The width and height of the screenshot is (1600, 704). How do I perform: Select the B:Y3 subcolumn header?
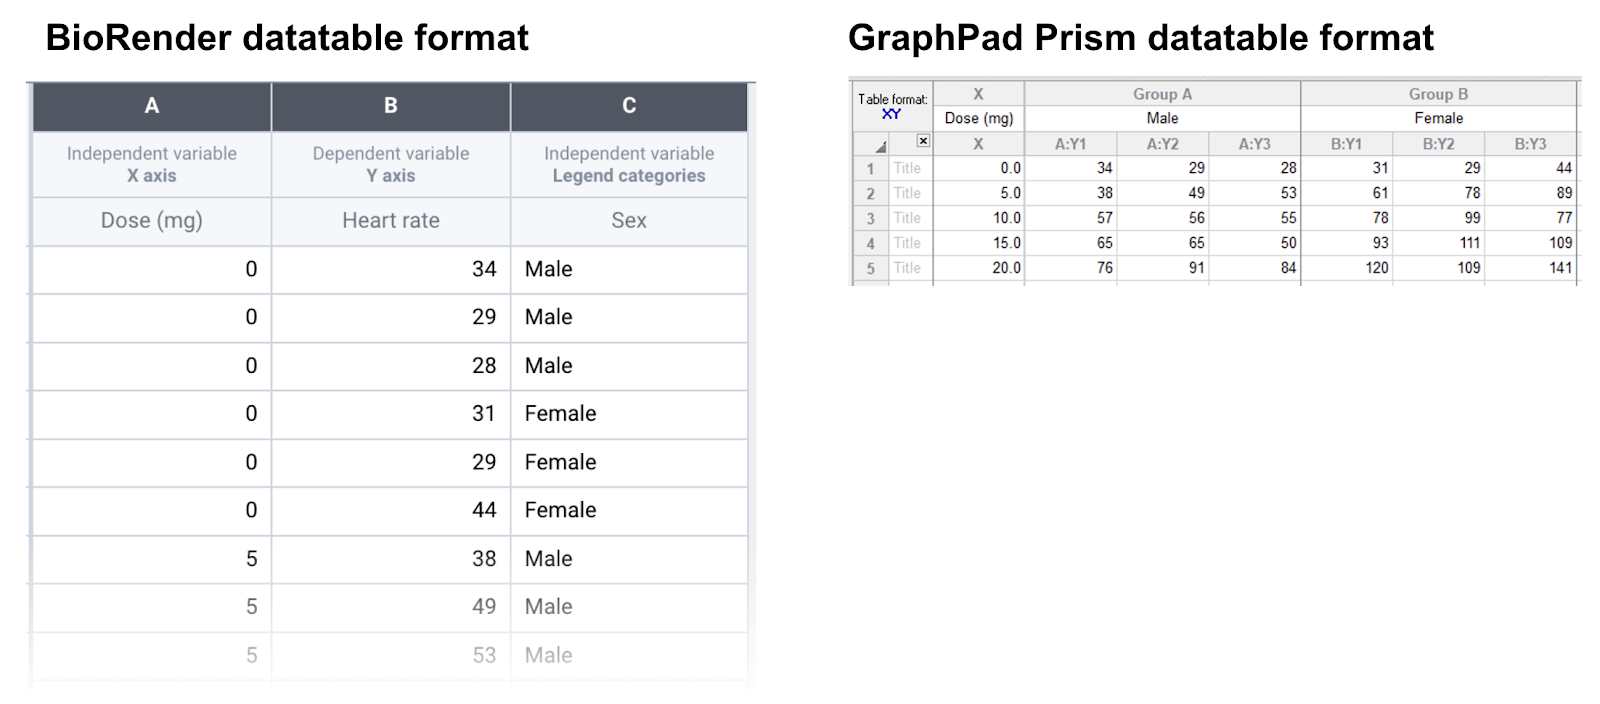click(1530, 144)
